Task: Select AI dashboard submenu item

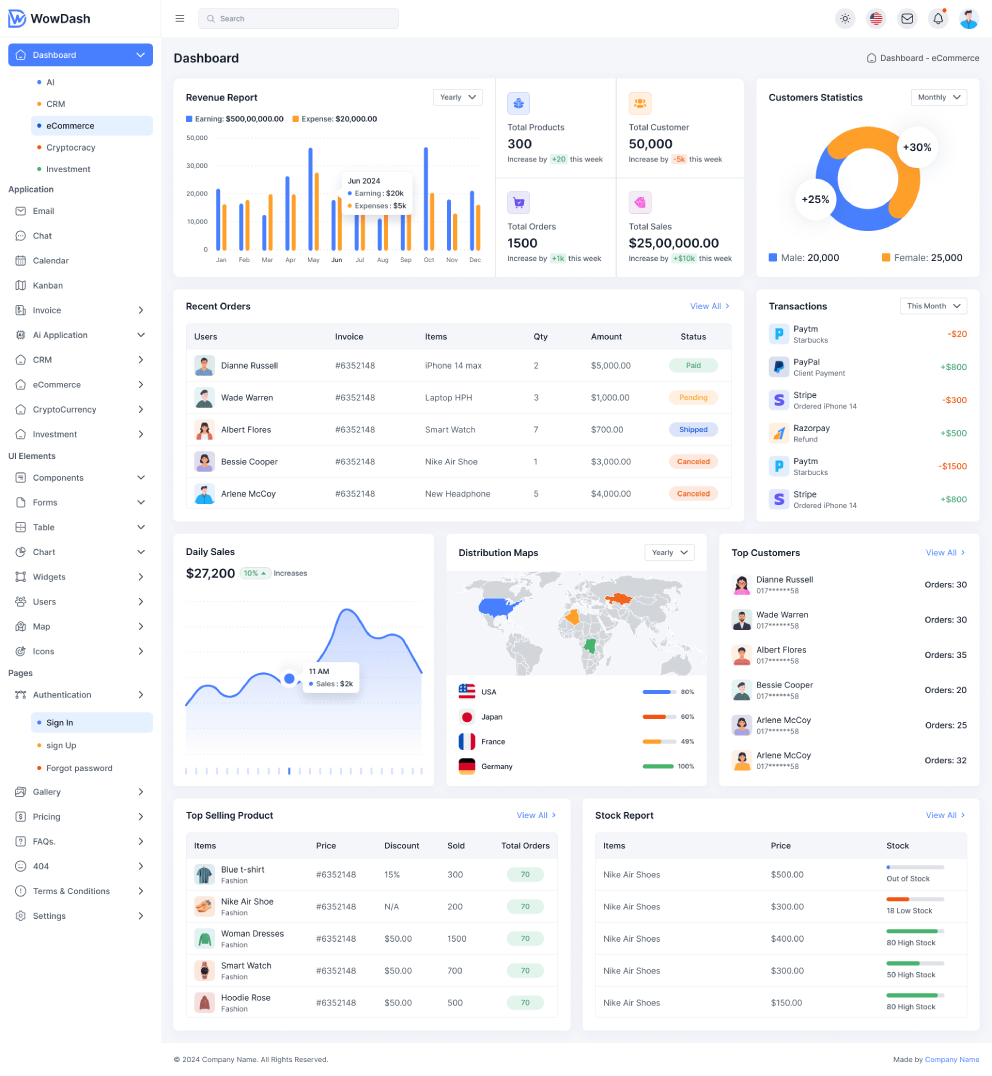Action: tap(92, 82)
